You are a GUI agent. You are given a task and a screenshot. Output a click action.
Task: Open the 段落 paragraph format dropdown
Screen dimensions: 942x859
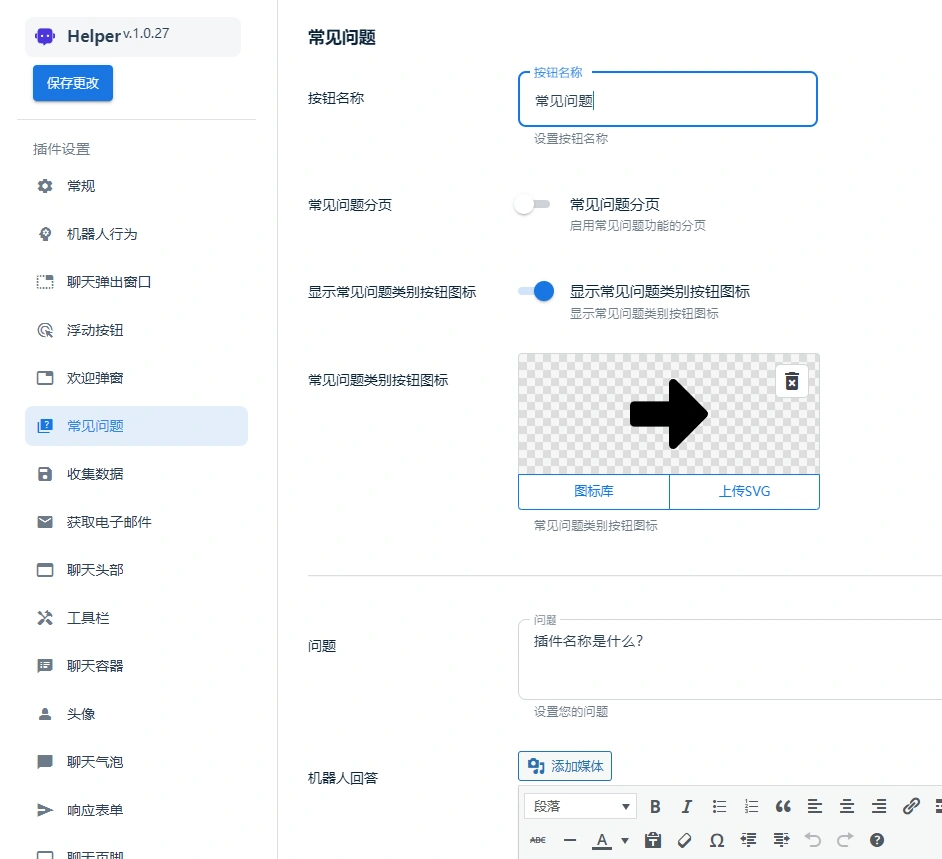(580, 806)
